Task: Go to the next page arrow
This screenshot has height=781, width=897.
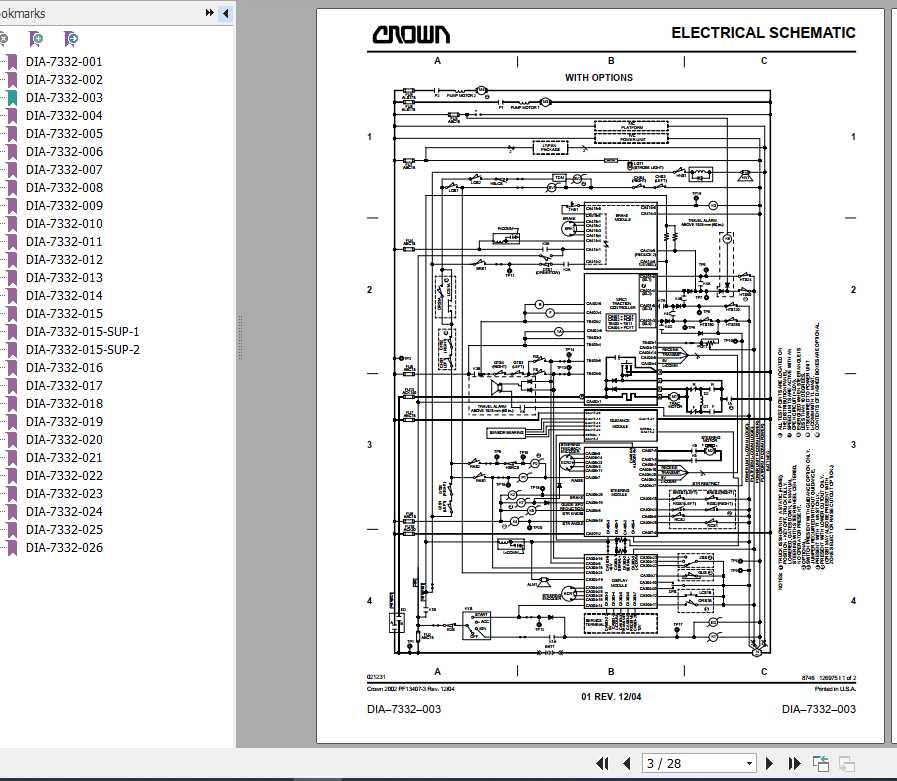Action: (769, 763)
